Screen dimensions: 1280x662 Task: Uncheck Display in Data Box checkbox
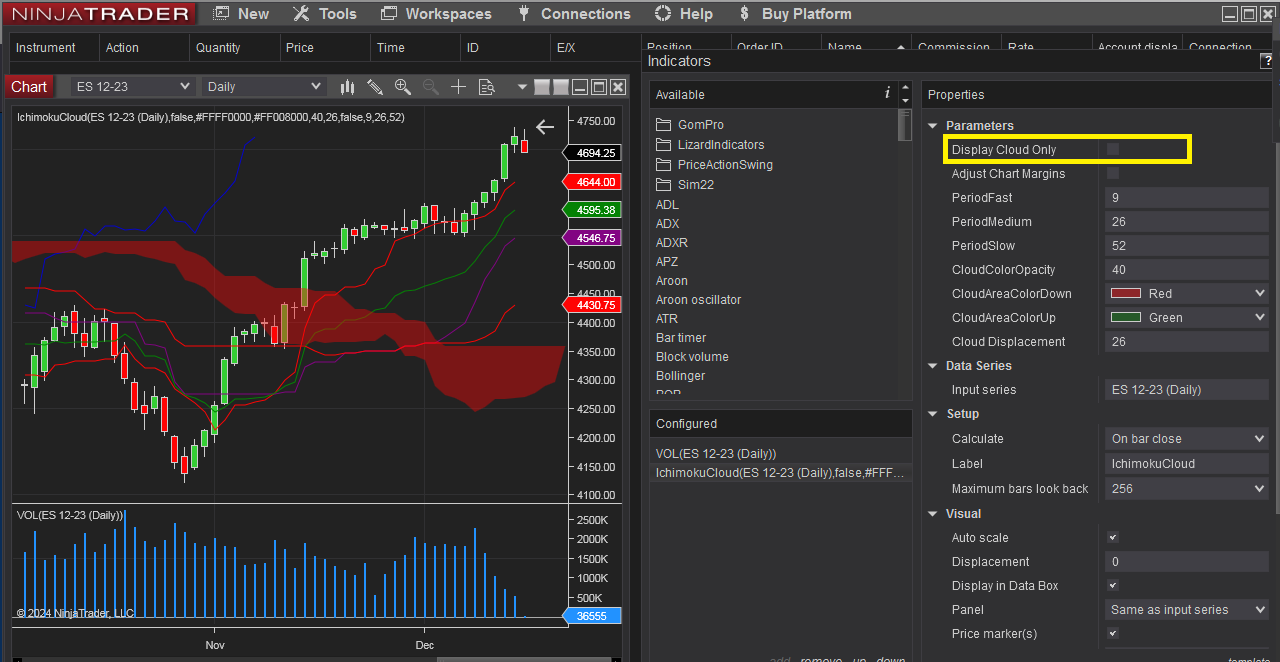click(1113, 586)
